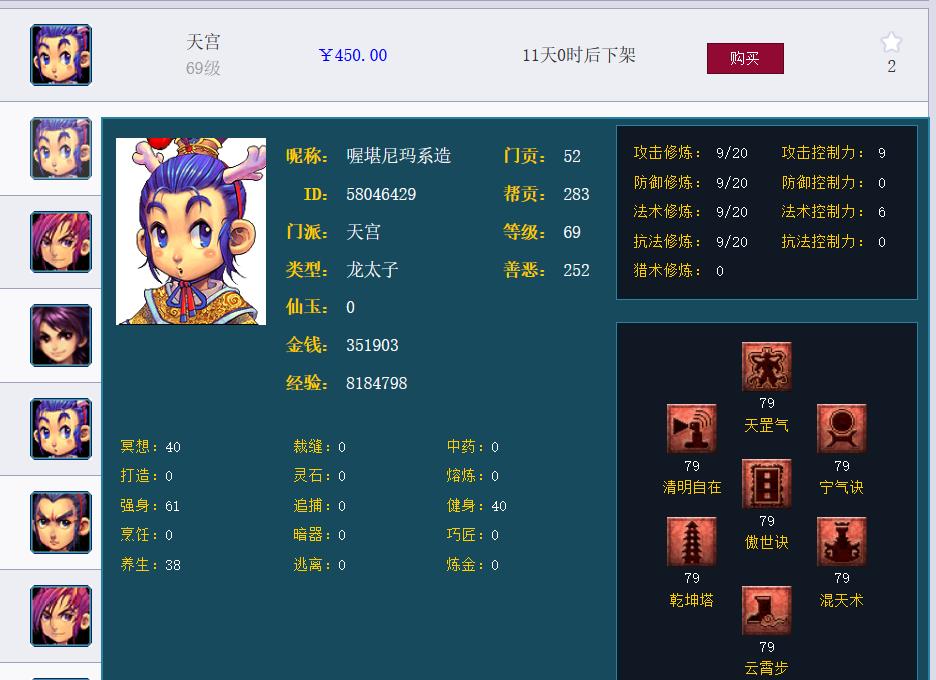This screenshot has width=936, height=680.
Task: Select the 清明自在 skill icon
Action: pos(691,428)
